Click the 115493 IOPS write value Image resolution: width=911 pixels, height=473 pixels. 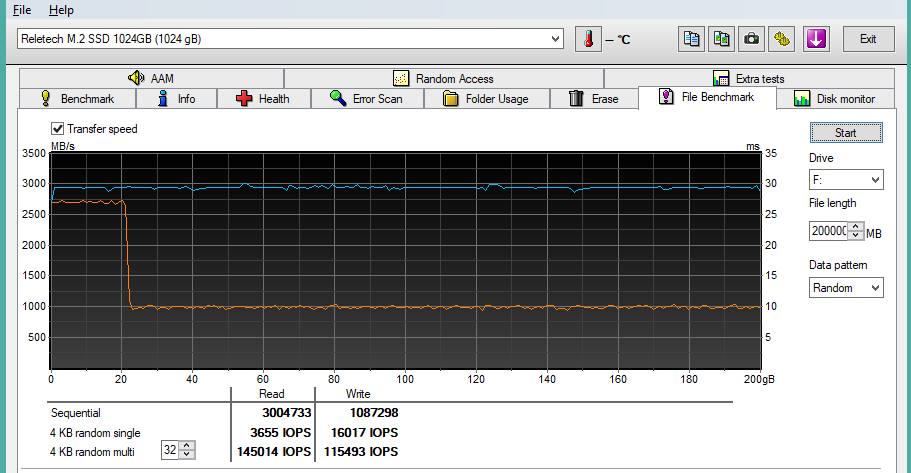[361, 452]
